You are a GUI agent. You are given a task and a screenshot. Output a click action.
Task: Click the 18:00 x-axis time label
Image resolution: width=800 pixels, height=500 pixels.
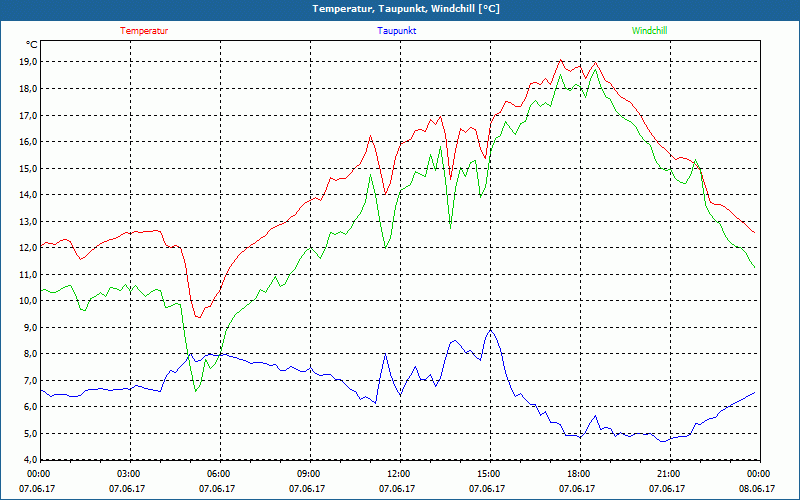pyautogui.click(x=578, y=473)
